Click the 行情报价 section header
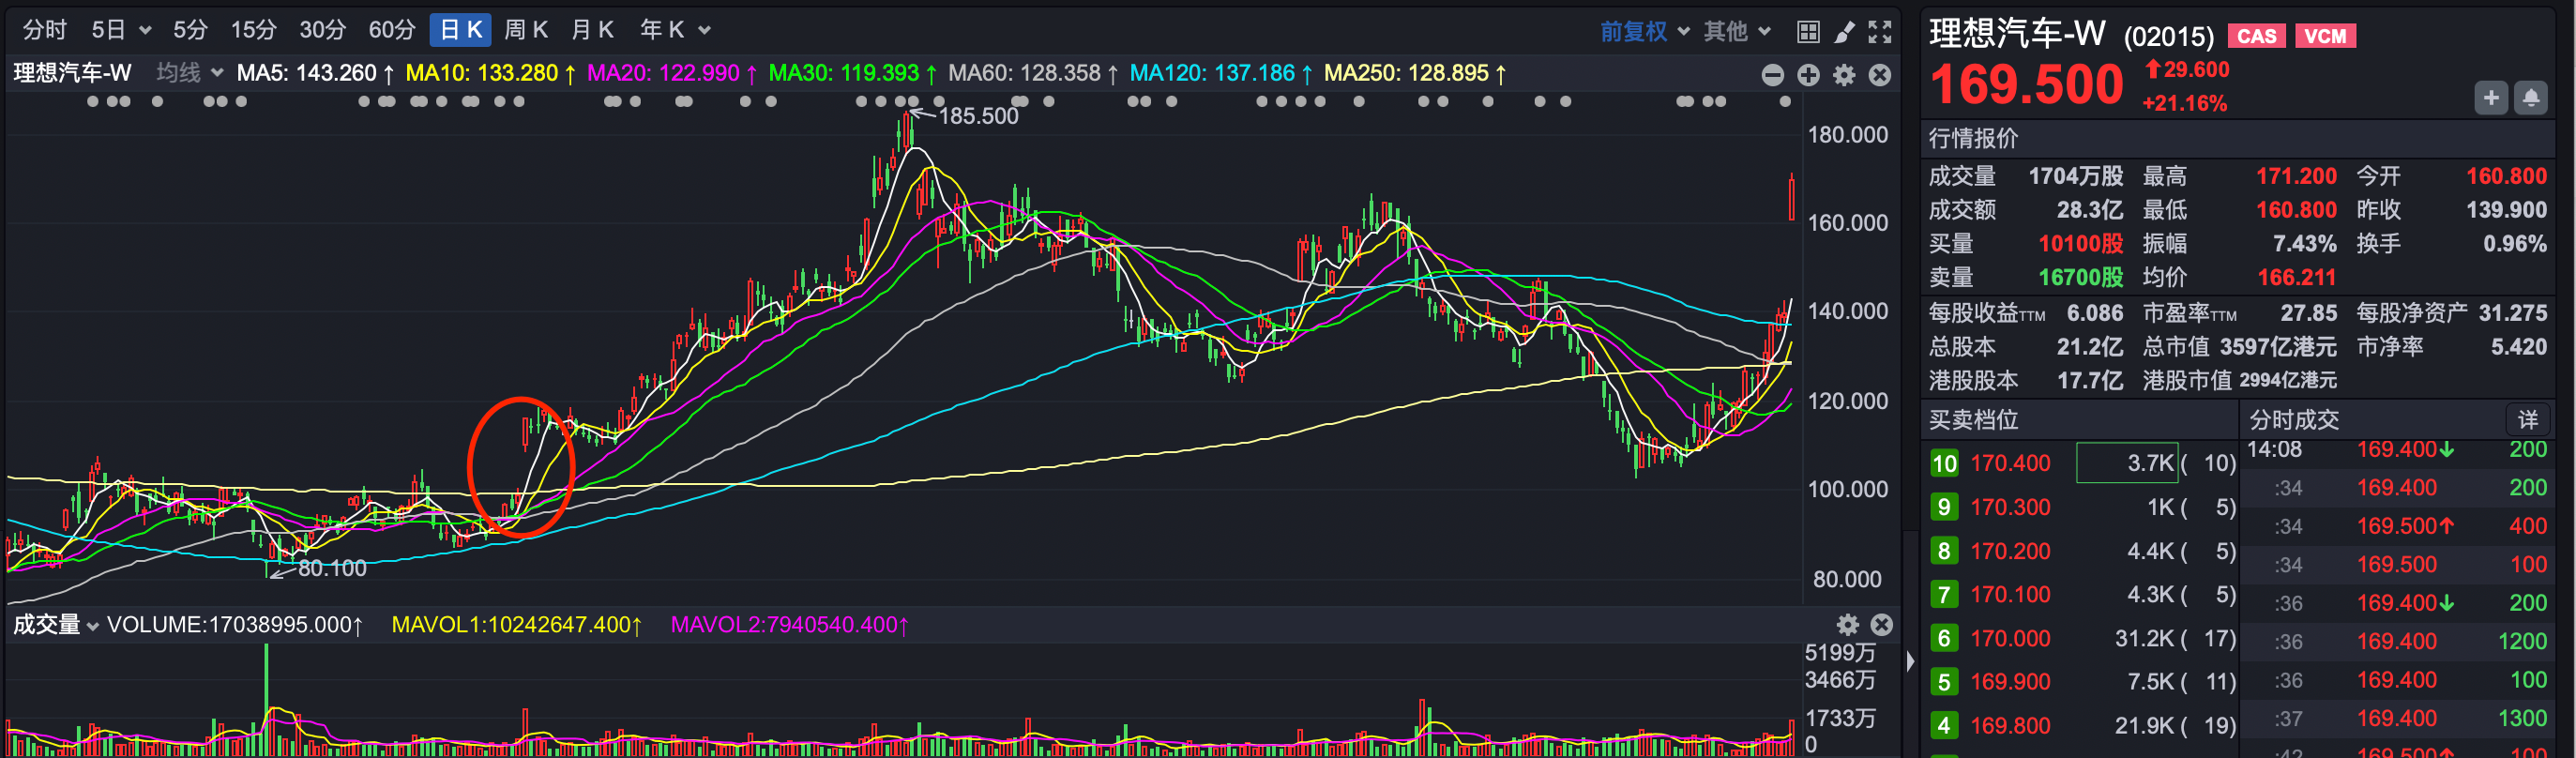This screenshot has height=758, width=2576. pos(1974,139)
